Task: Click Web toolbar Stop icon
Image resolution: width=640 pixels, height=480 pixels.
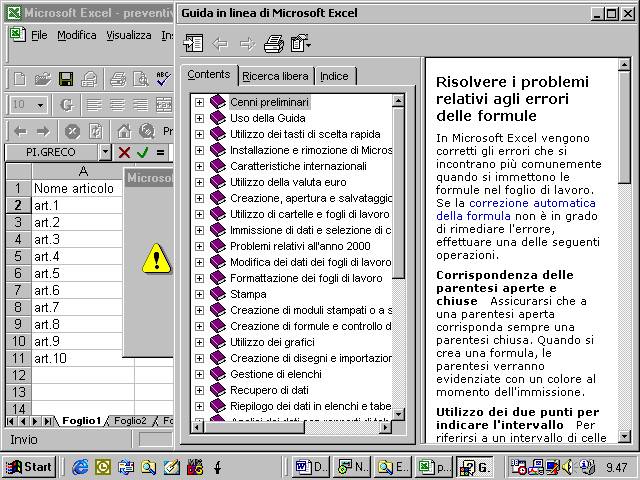Action: pos(72,131)
